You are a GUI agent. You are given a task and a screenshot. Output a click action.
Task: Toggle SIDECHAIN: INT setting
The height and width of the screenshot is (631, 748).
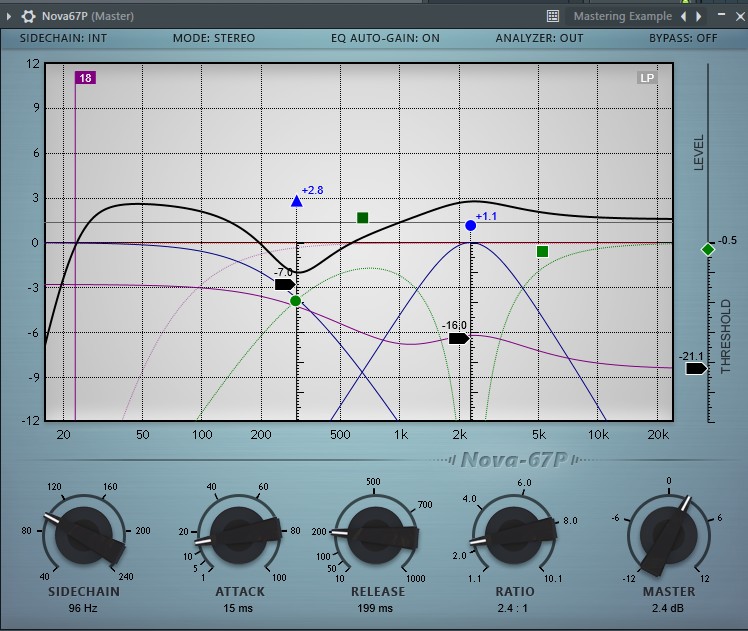(x=63, y=38)
